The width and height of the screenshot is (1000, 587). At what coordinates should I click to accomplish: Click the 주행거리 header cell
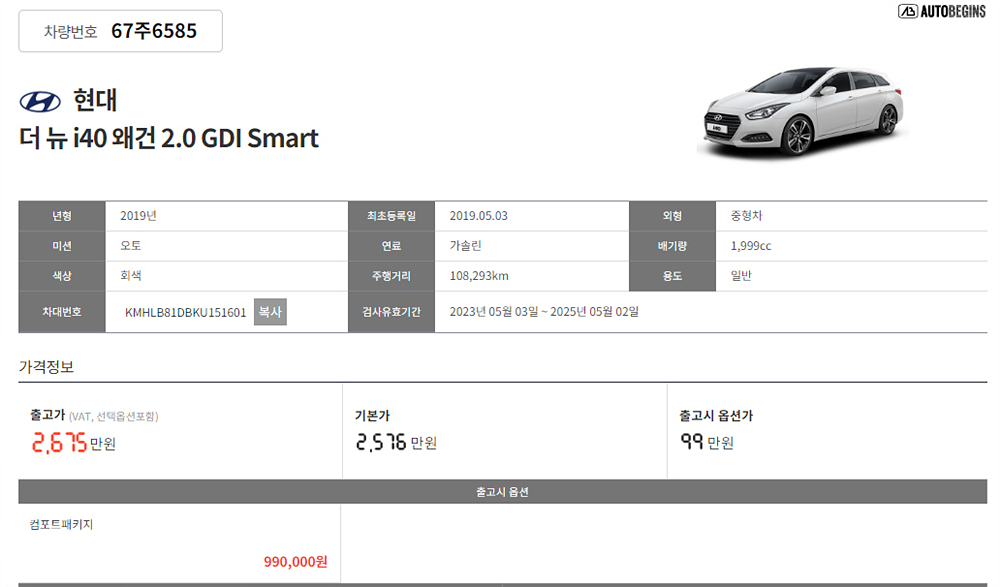(x=392, y=276)
